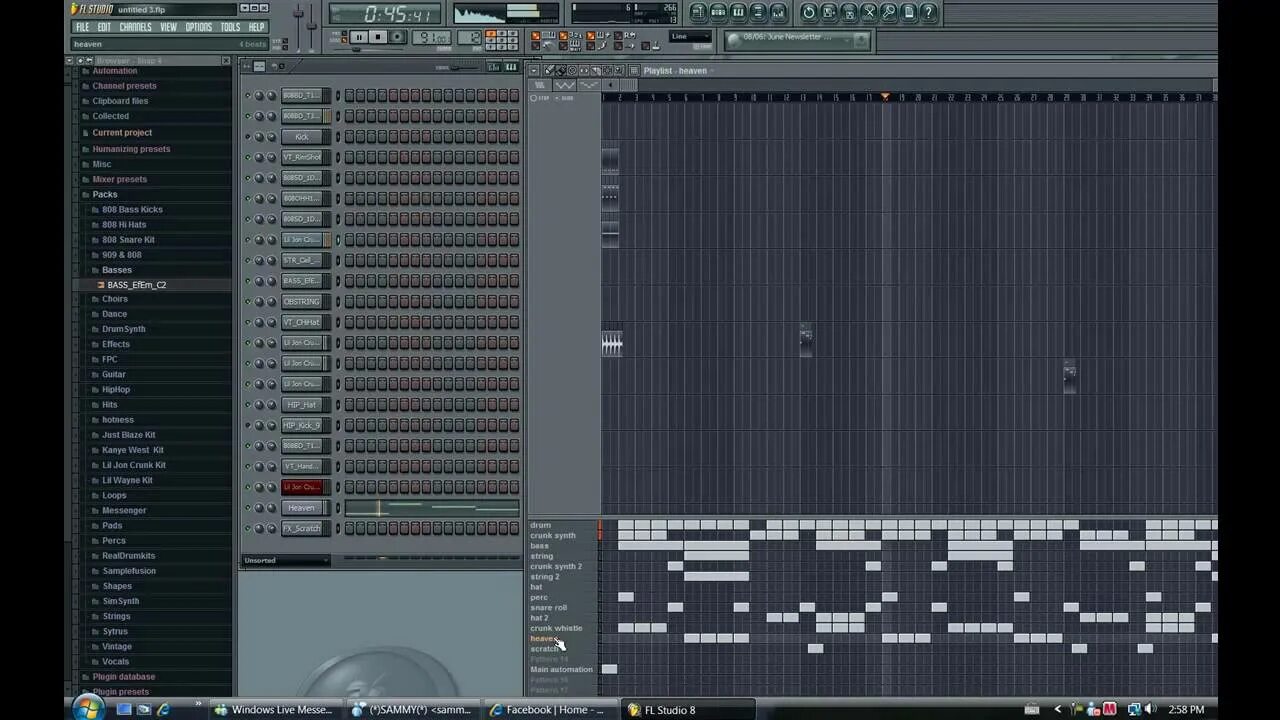Open the CHANNELS menu
The image size is (1280, 720).
136,27
